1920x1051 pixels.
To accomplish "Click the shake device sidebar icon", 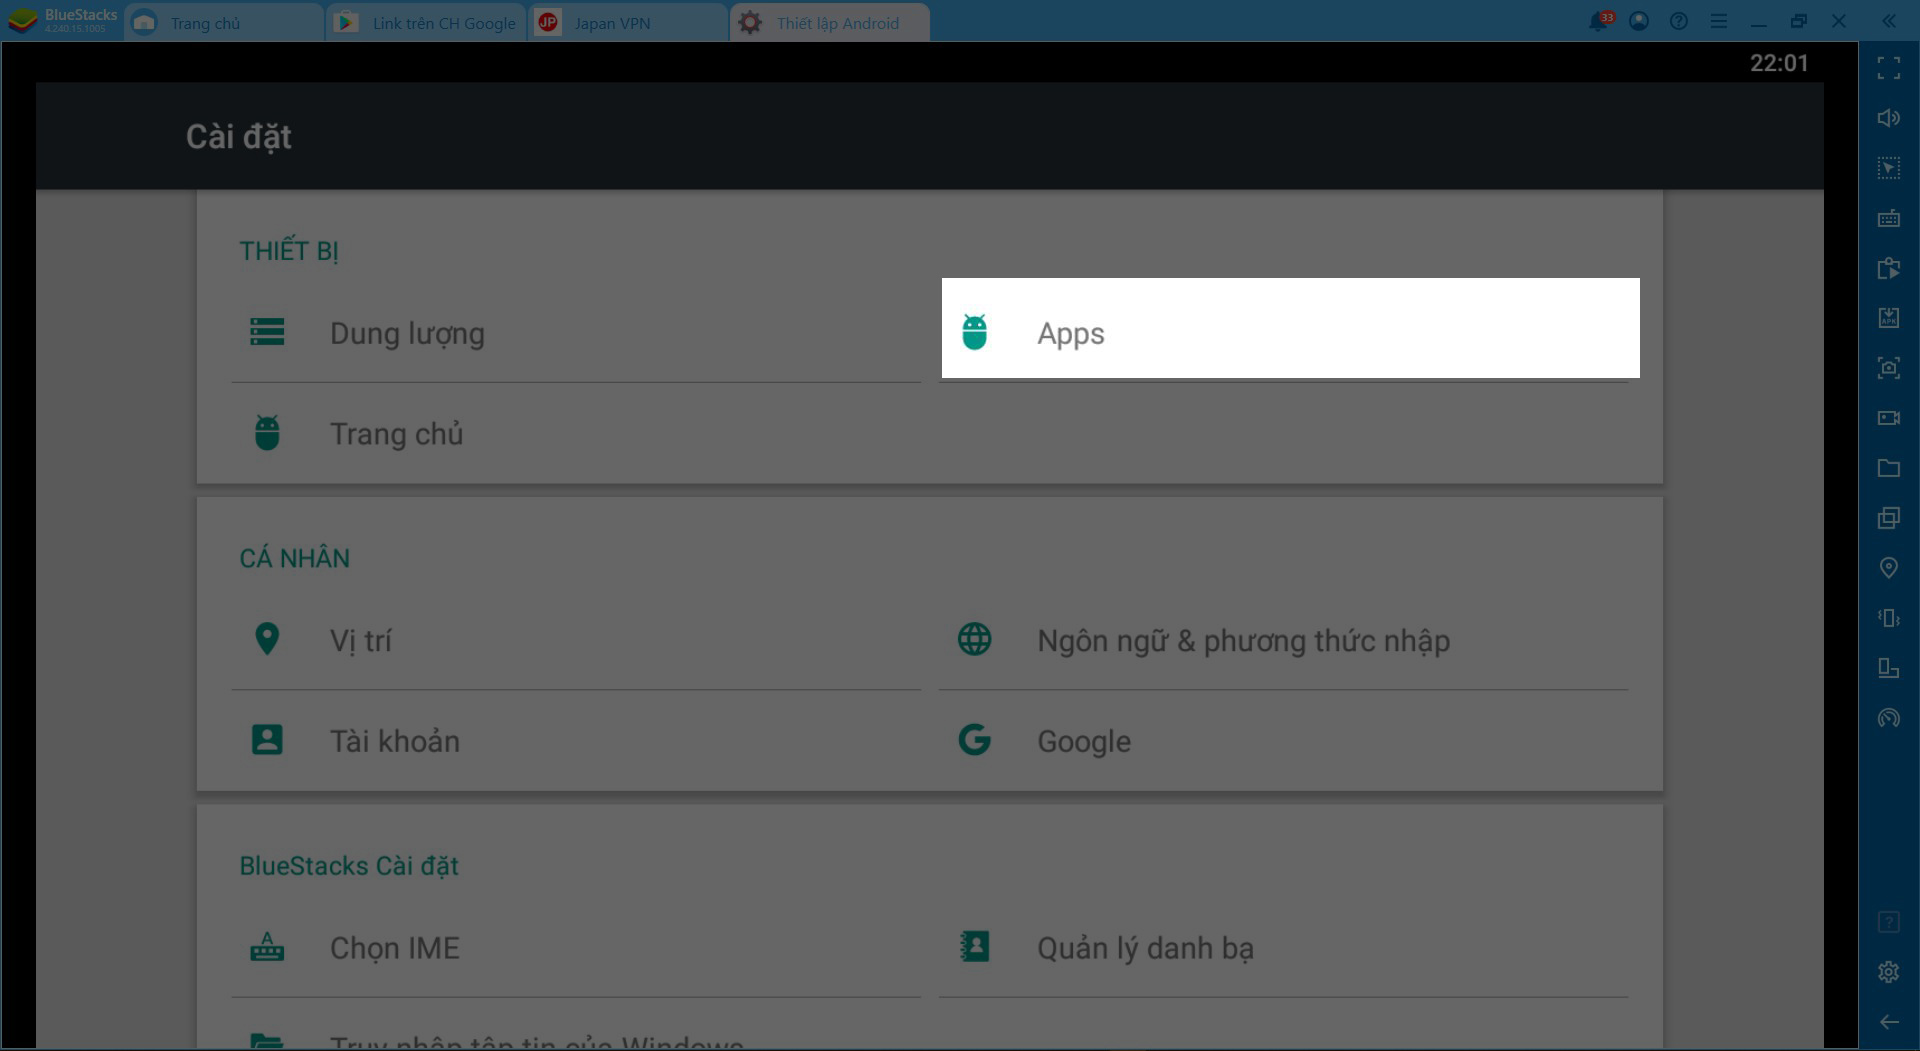I will [1888, 618].
